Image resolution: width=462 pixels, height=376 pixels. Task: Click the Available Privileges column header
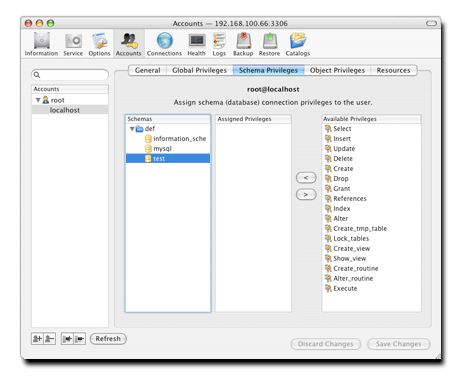click(x=371, y=119)
